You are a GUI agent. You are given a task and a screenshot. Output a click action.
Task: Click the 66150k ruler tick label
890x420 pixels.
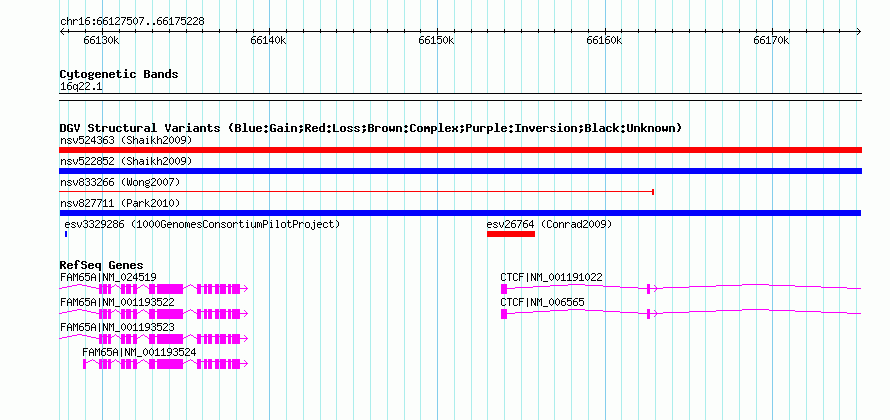436,41
